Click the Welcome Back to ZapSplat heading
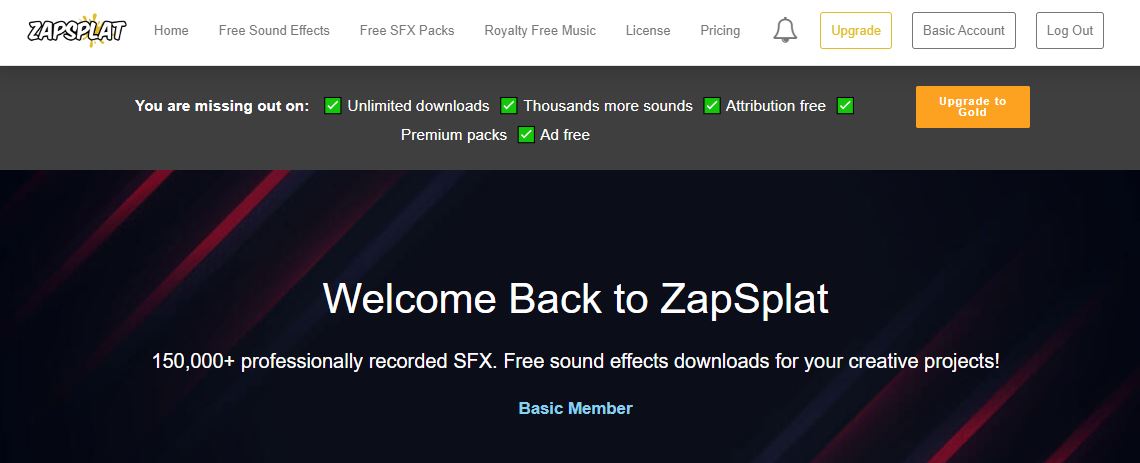This screenshot has width=1140, height=463. tap(575, 299)
